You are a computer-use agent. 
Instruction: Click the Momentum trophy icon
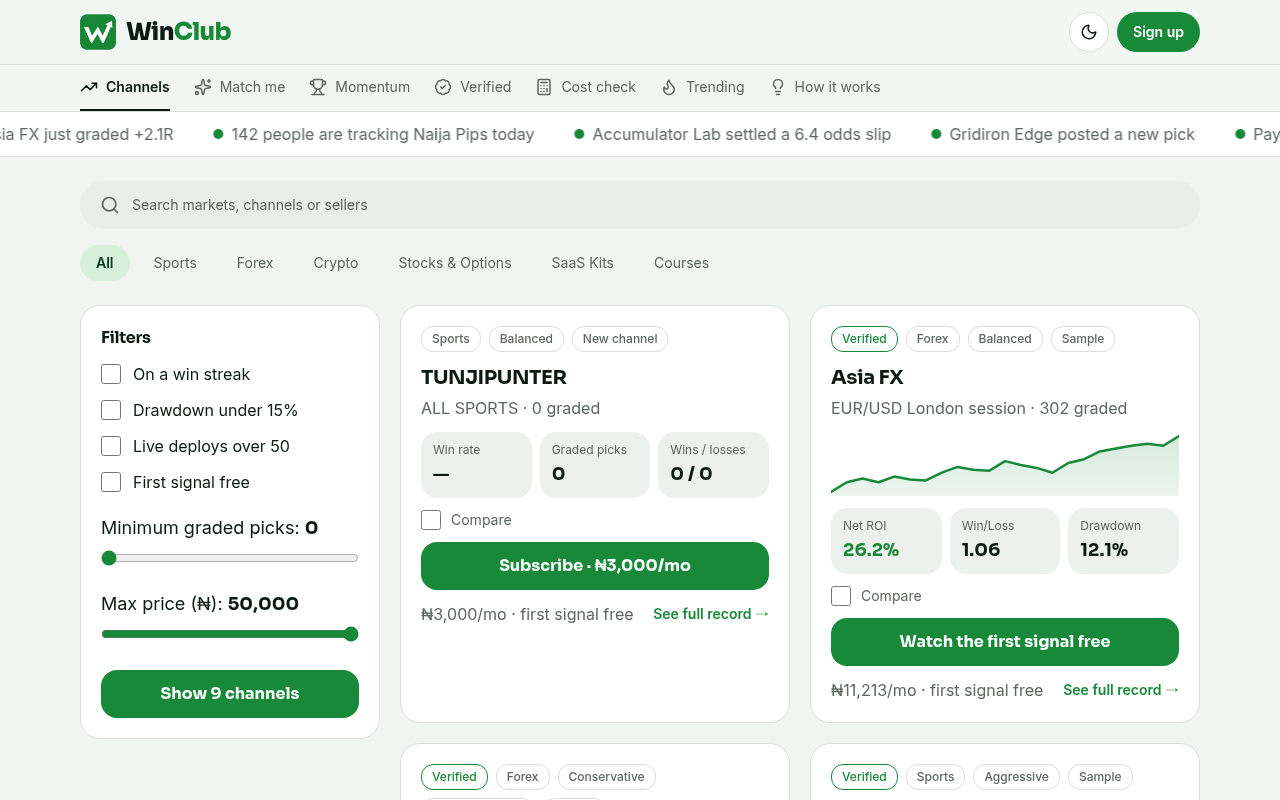[x=318, y=87]
